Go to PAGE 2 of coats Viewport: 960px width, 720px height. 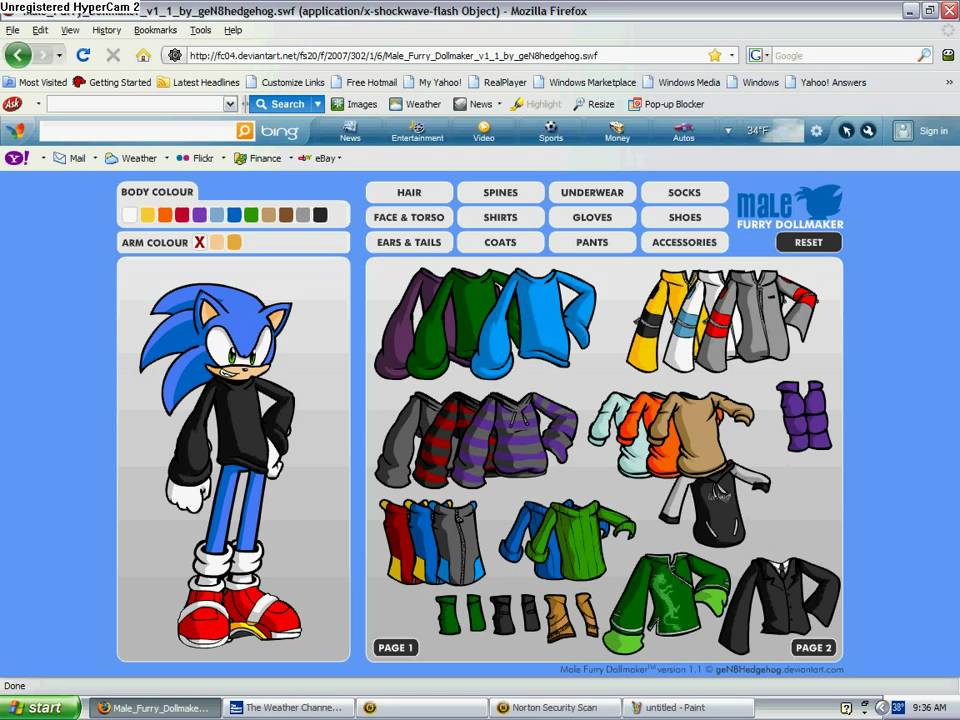coord(813,647)
